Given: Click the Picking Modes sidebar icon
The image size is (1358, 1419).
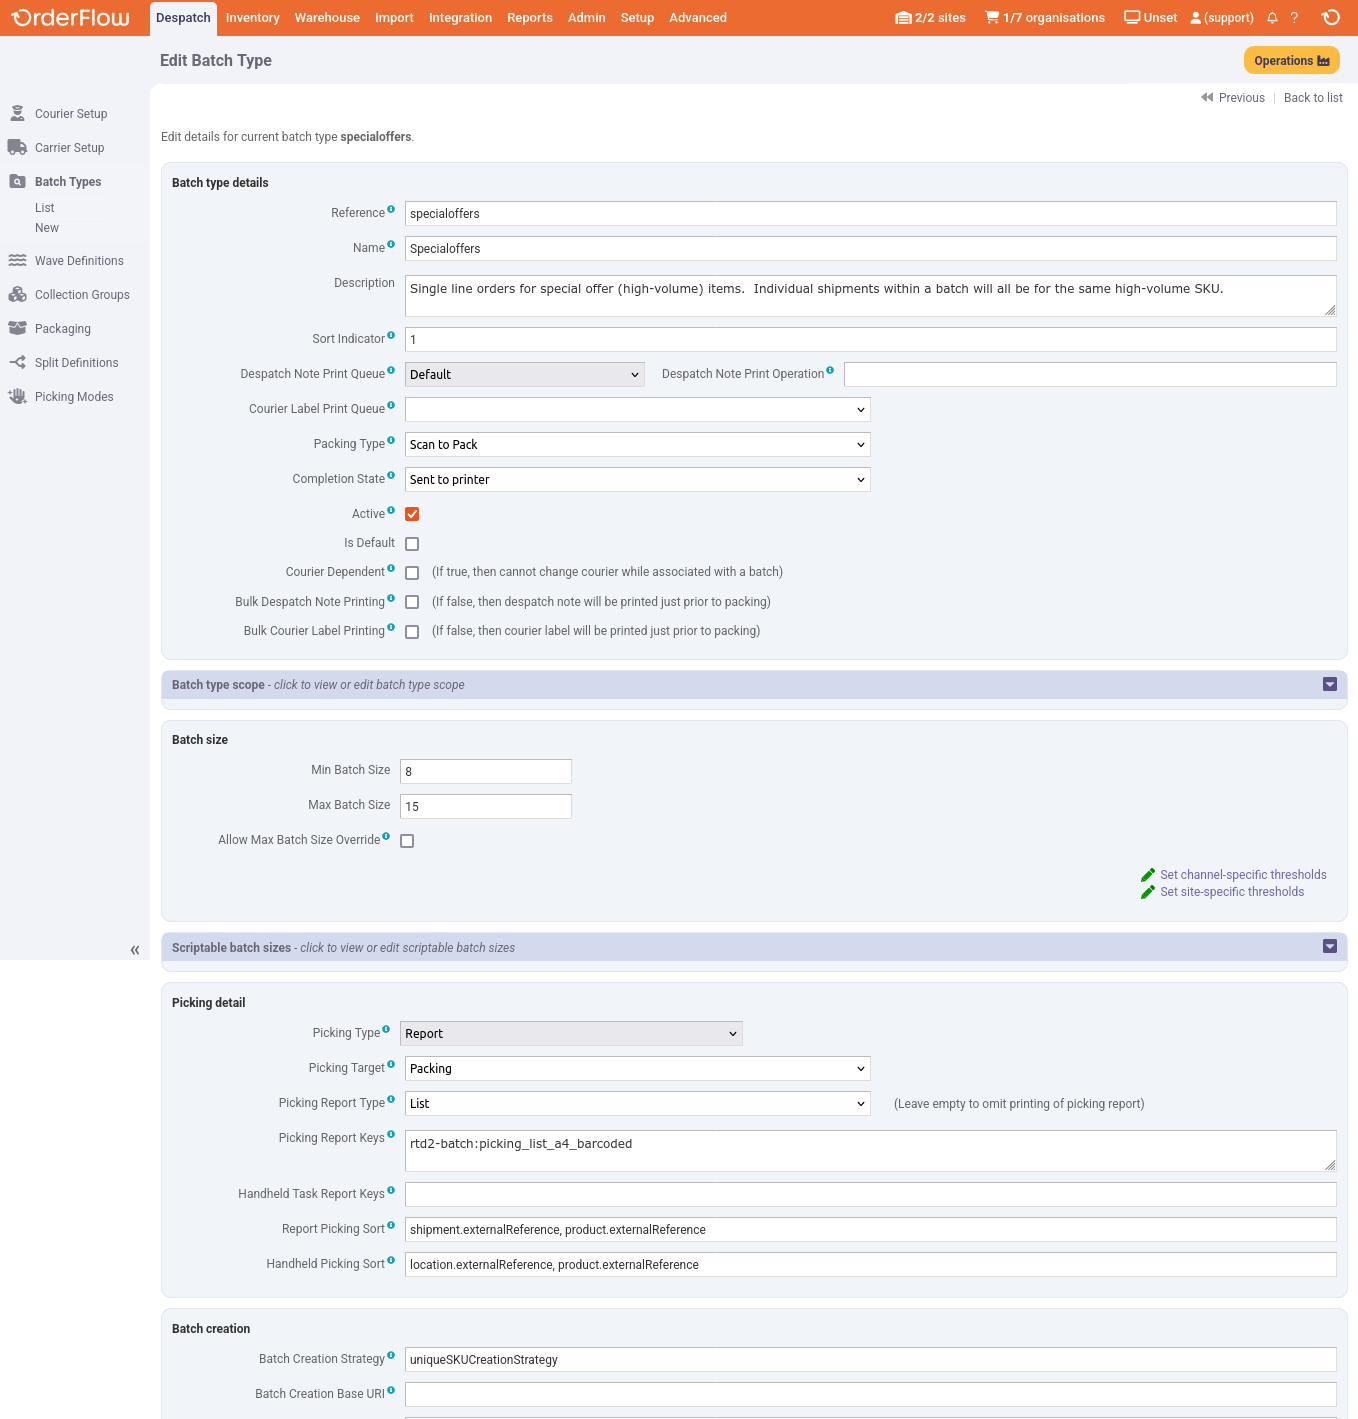Looking at the screenshot, I should point(17,397).
